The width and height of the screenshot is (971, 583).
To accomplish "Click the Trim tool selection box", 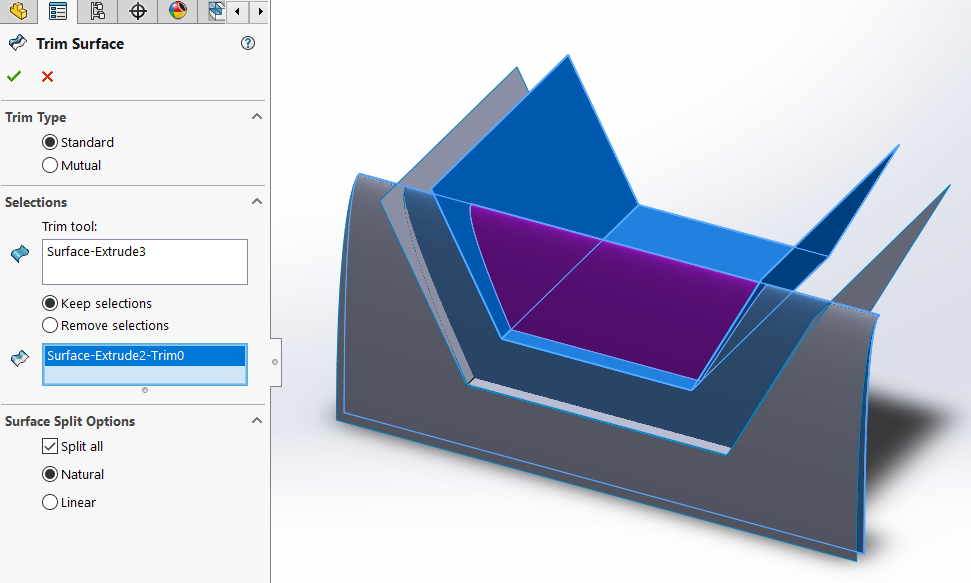I will [x=145, y=262].
